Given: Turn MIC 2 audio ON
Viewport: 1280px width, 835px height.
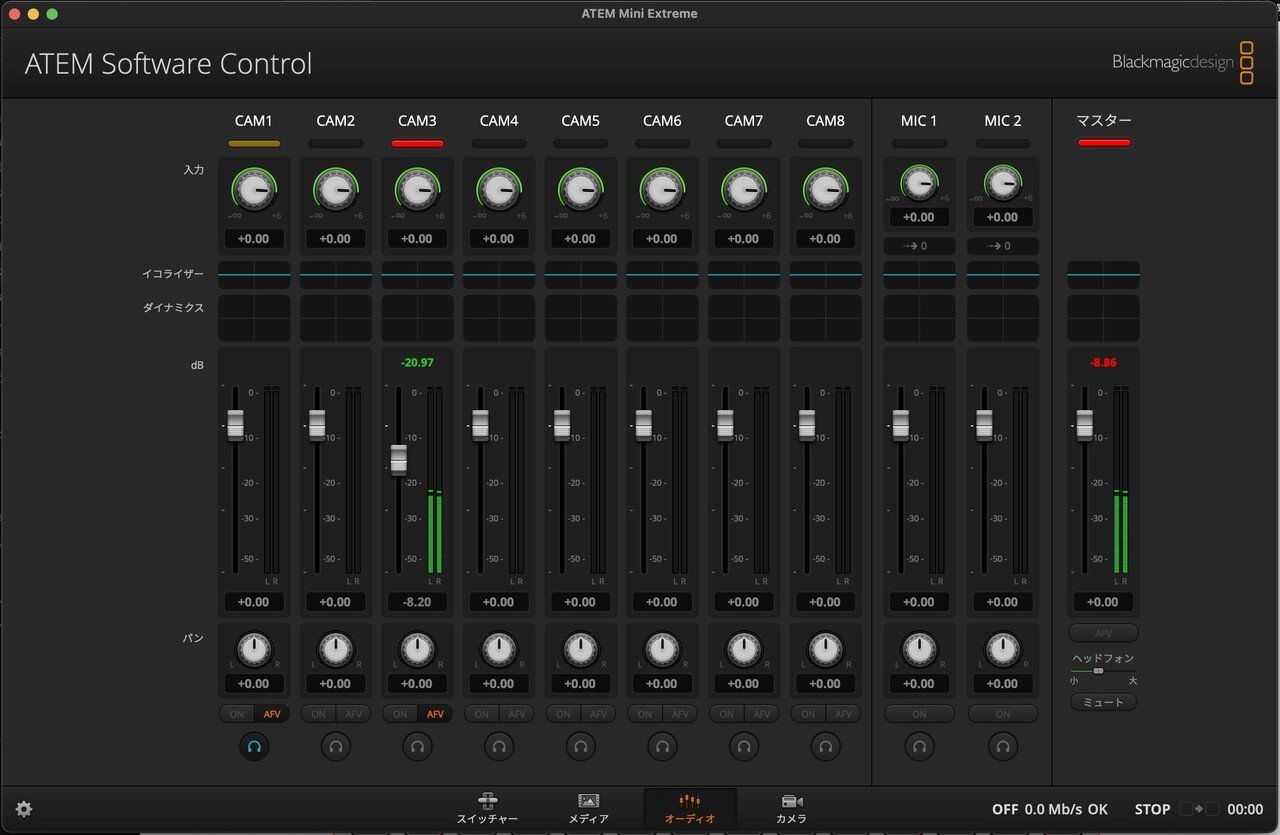Looking at the screenshot, I should pos(1003,714).
